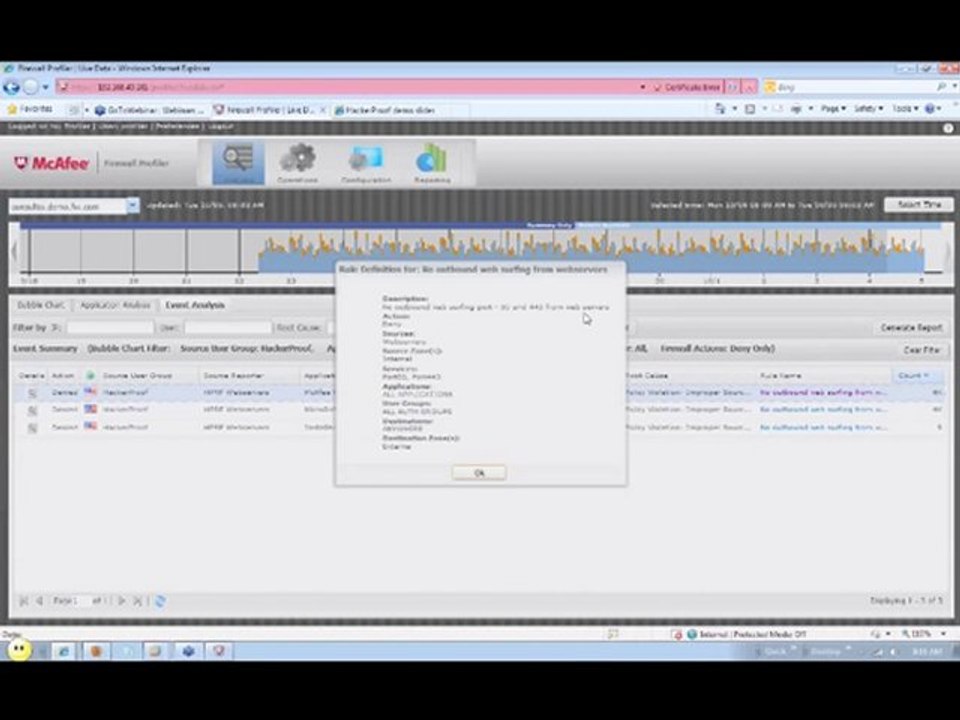Viewport: 960px width, 720px height.
Task: Switch to the GoToWebinar browser tab
Action: point(149,110)
